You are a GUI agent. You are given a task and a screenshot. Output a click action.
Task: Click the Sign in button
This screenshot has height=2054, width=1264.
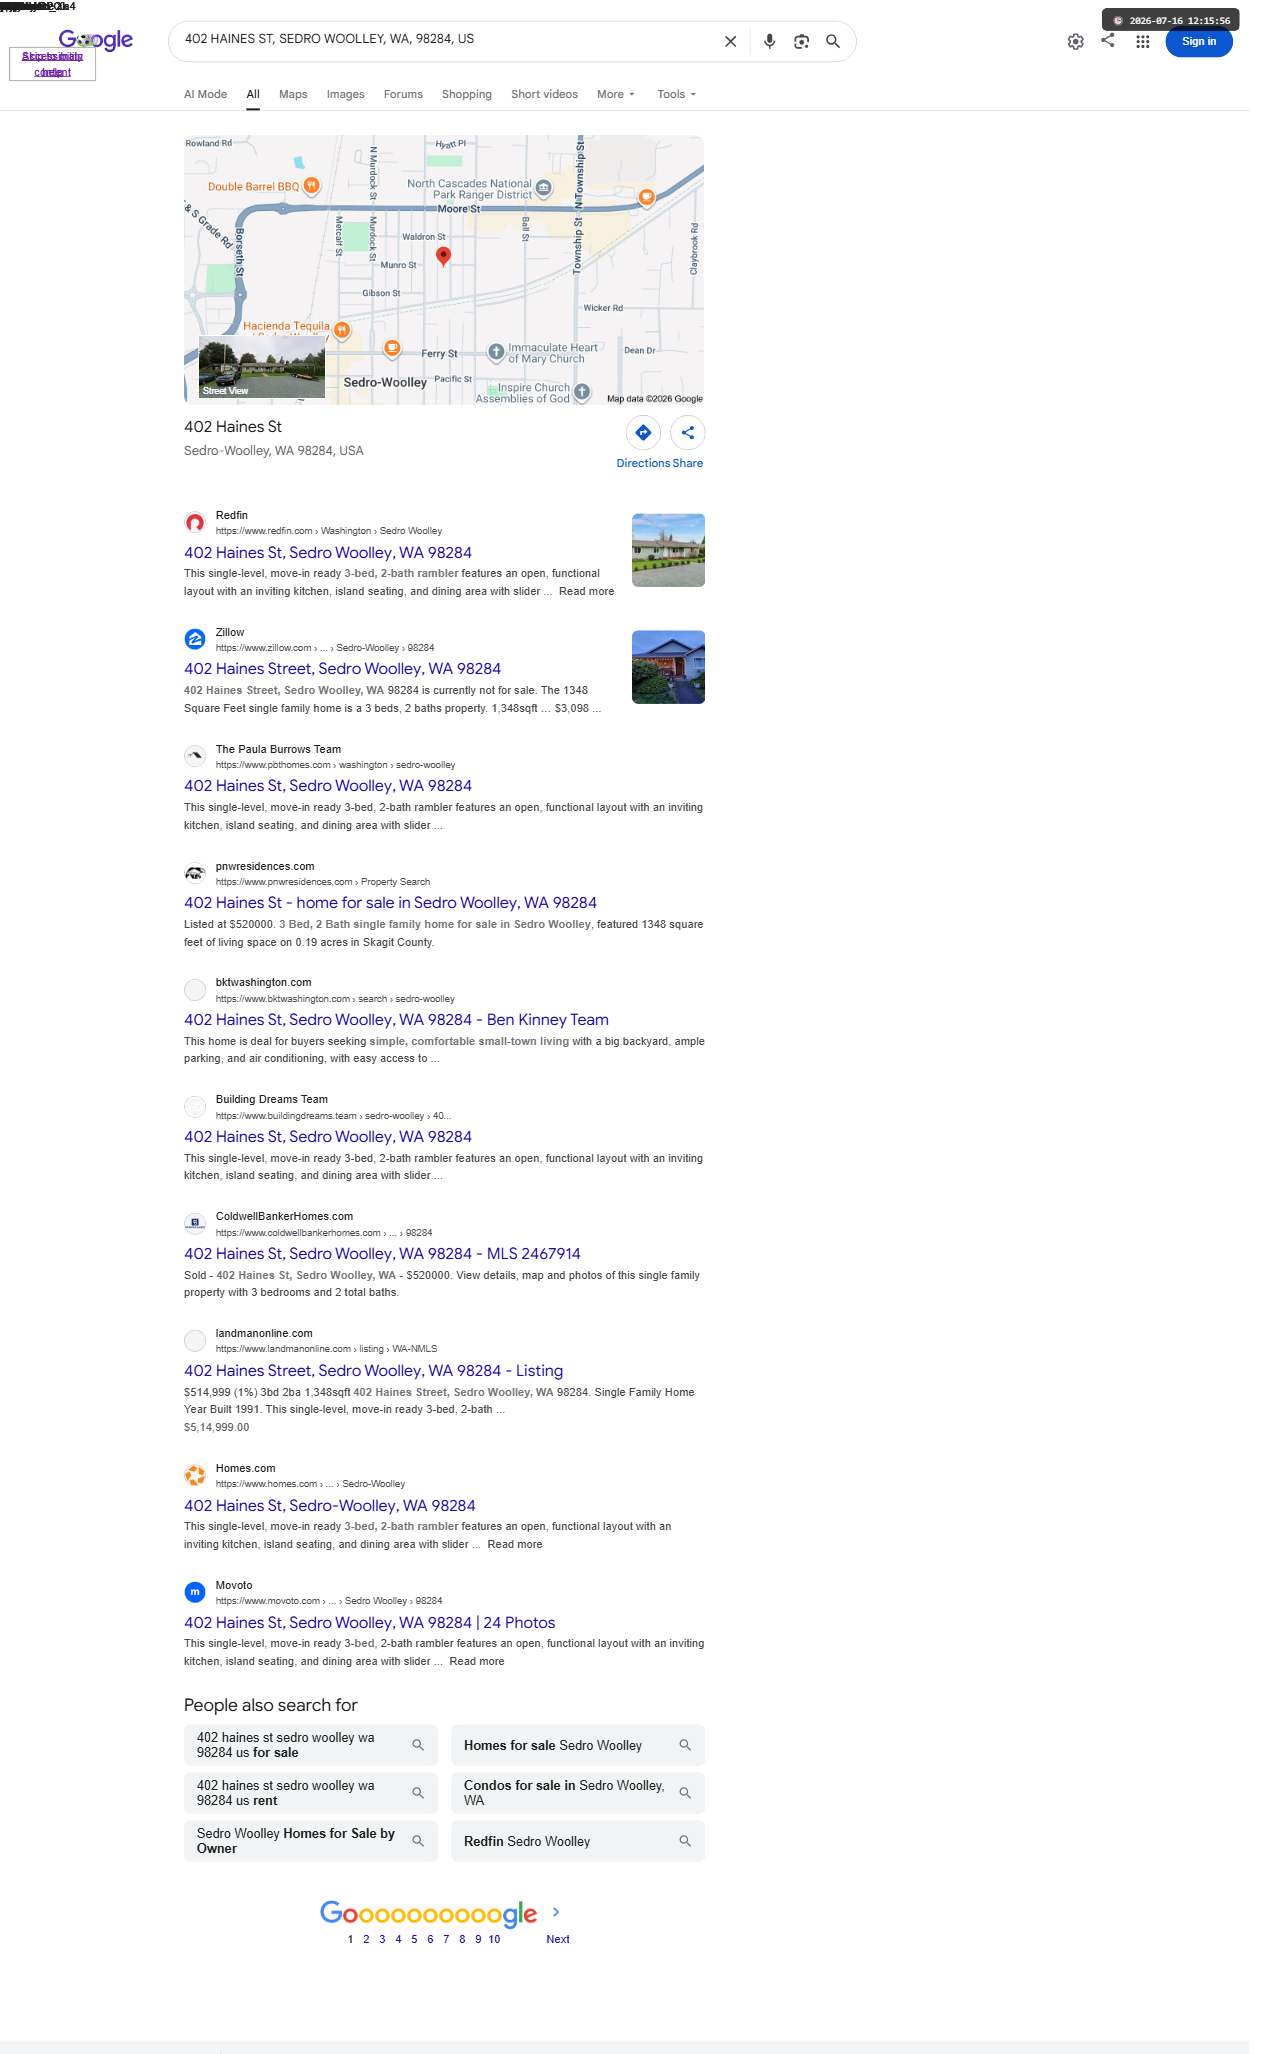(1199, 42)
